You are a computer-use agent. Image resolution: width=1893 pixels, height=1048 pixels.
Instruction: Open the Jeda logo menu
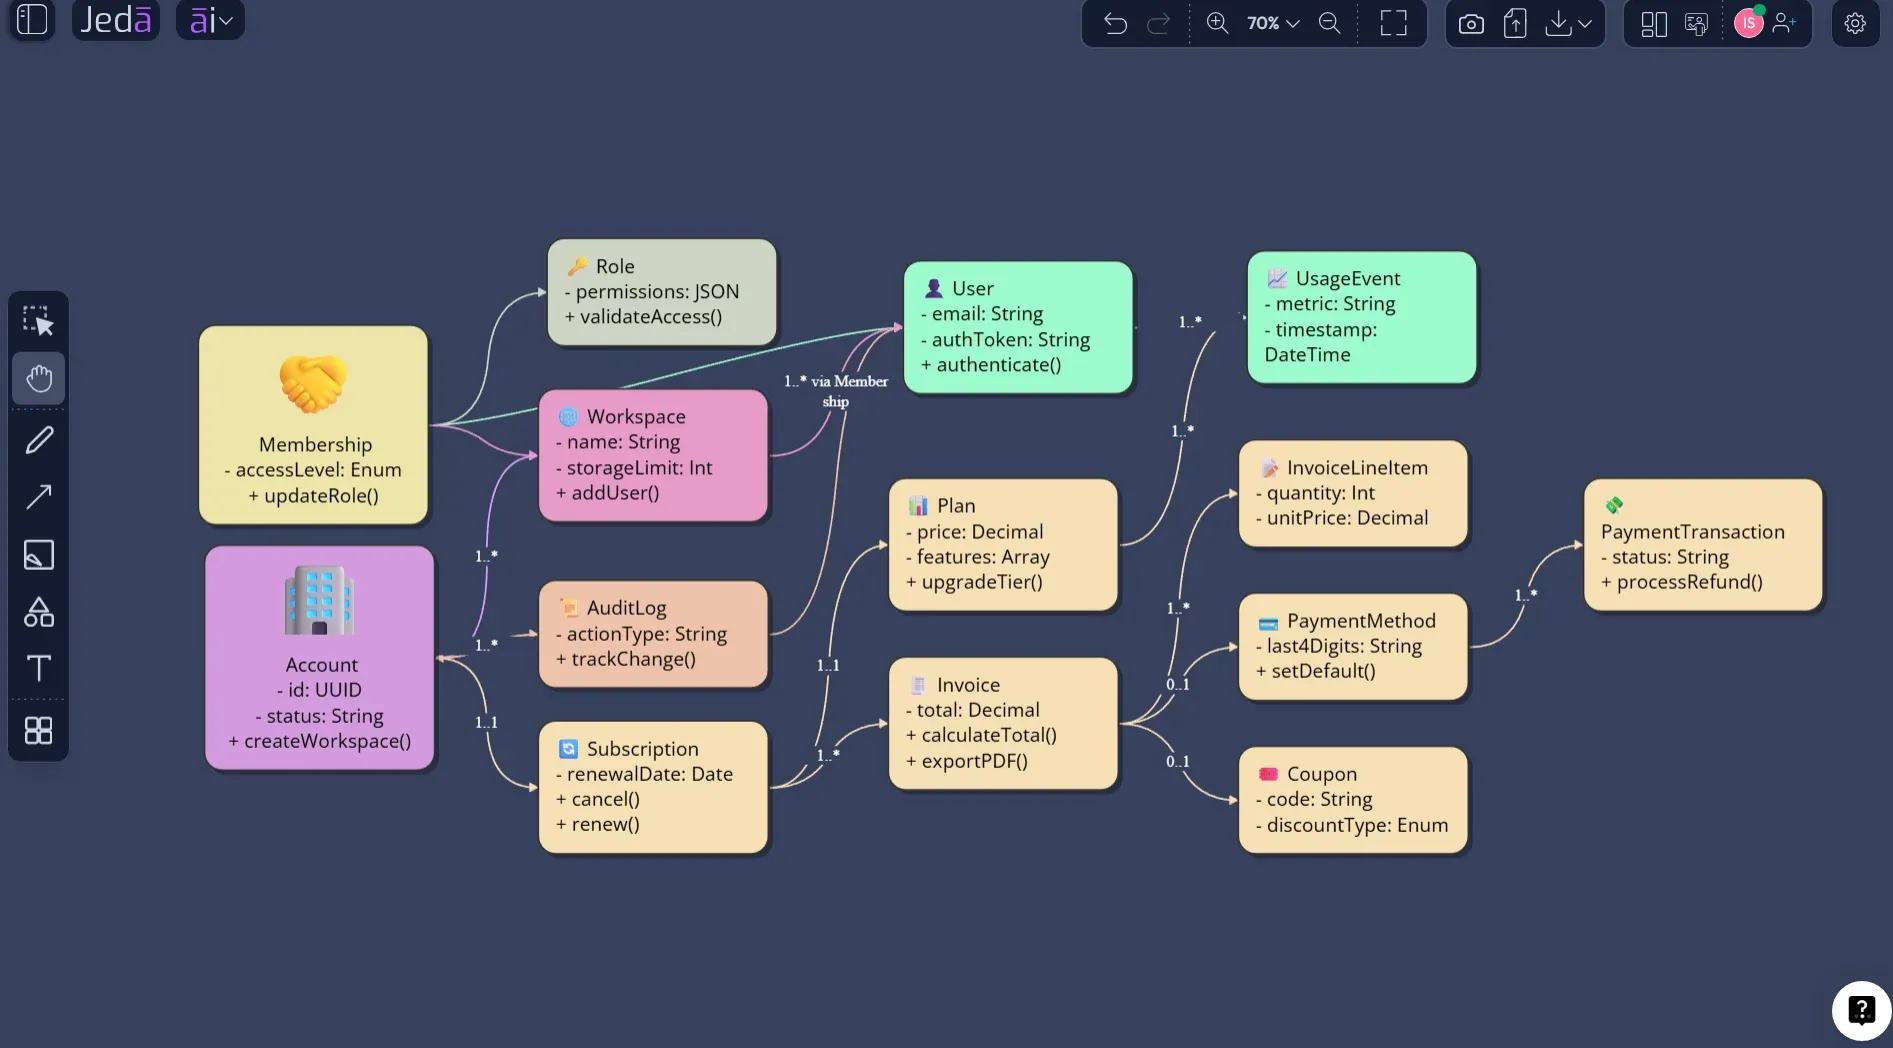point(116,20)
